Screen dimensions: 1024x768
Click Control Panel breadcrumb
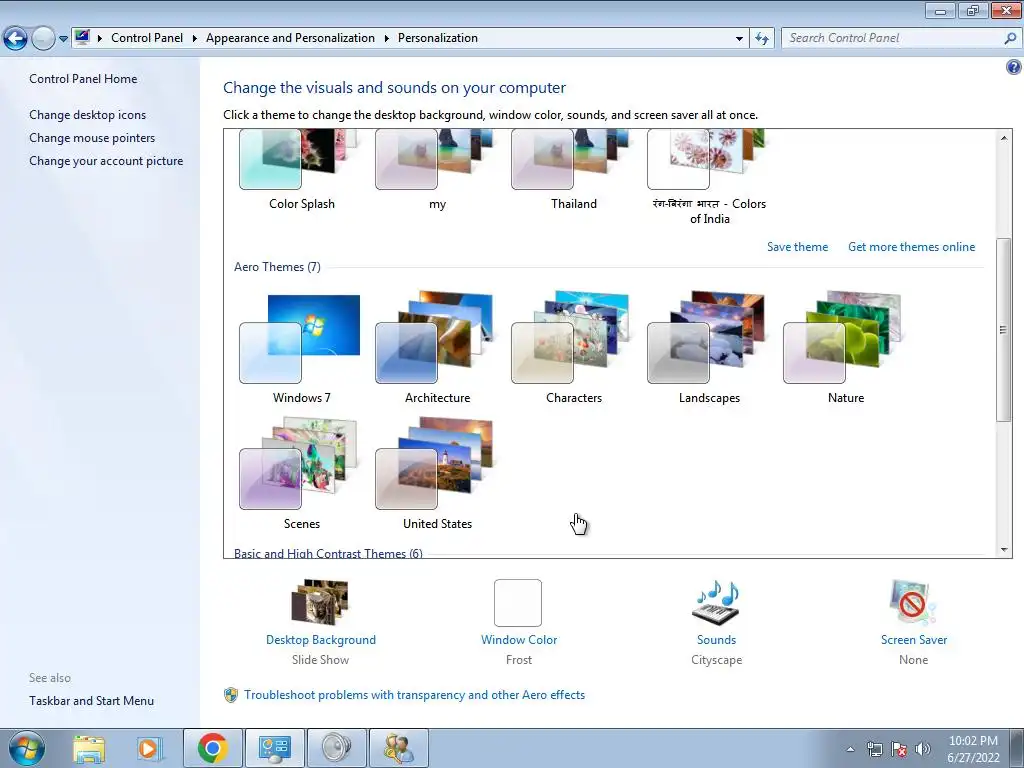[147, 38]
